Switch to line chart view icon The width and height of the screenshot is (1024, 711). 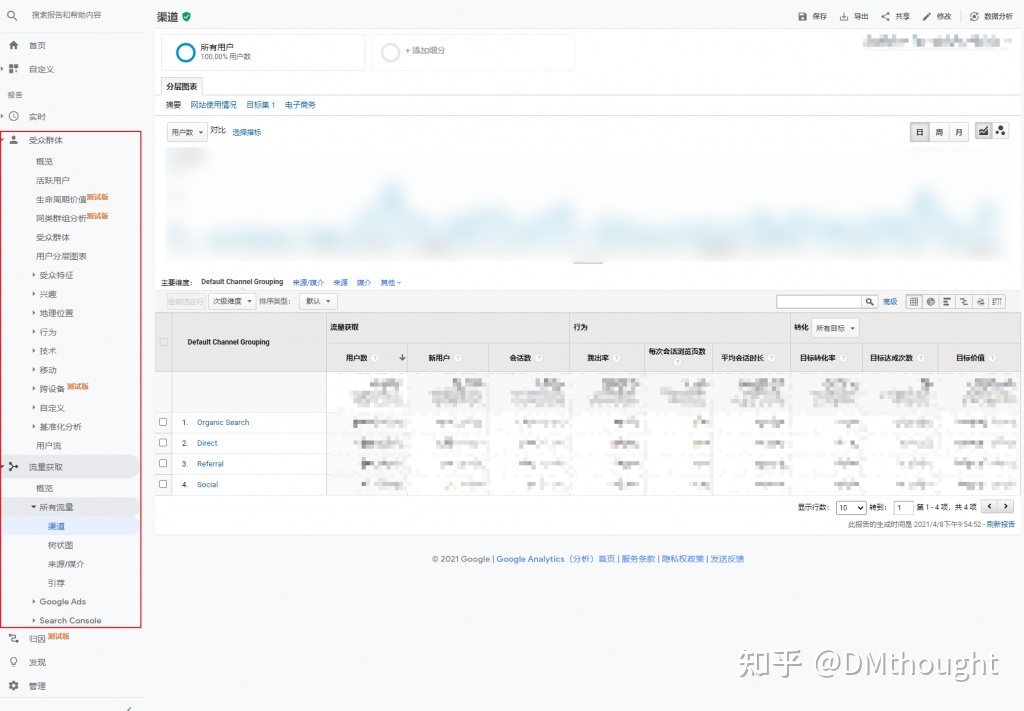983,131
